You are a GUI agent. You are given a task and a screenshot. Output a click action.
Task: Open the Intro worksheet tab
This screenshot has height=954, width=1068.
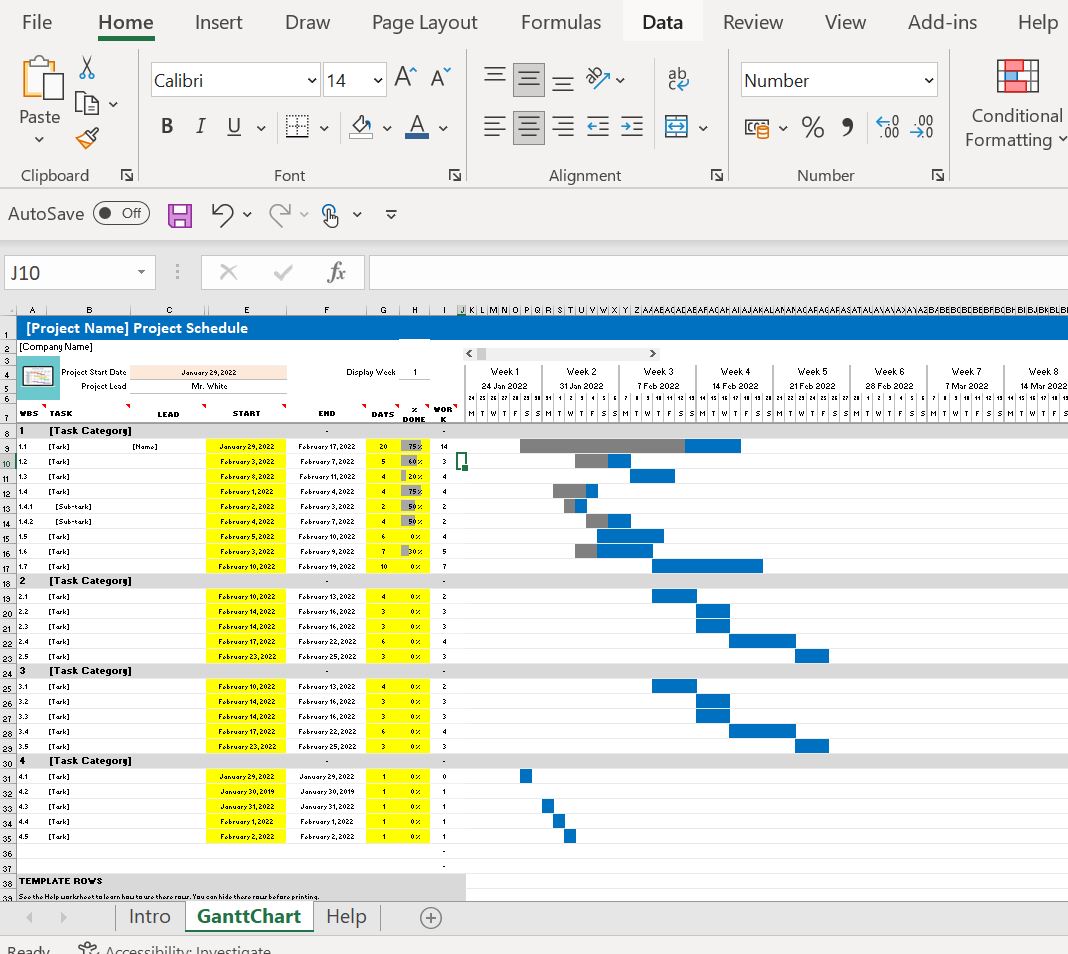(x=149, y=917)
